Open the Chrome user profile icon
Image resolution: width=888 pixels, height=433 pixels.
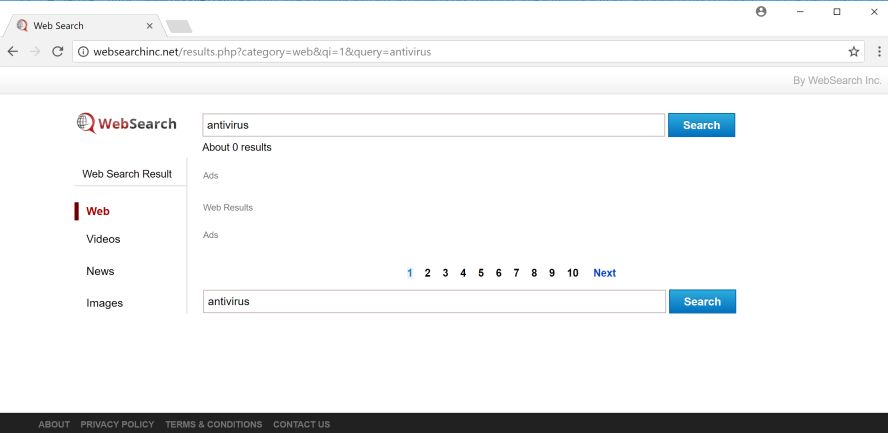[761, 11]
